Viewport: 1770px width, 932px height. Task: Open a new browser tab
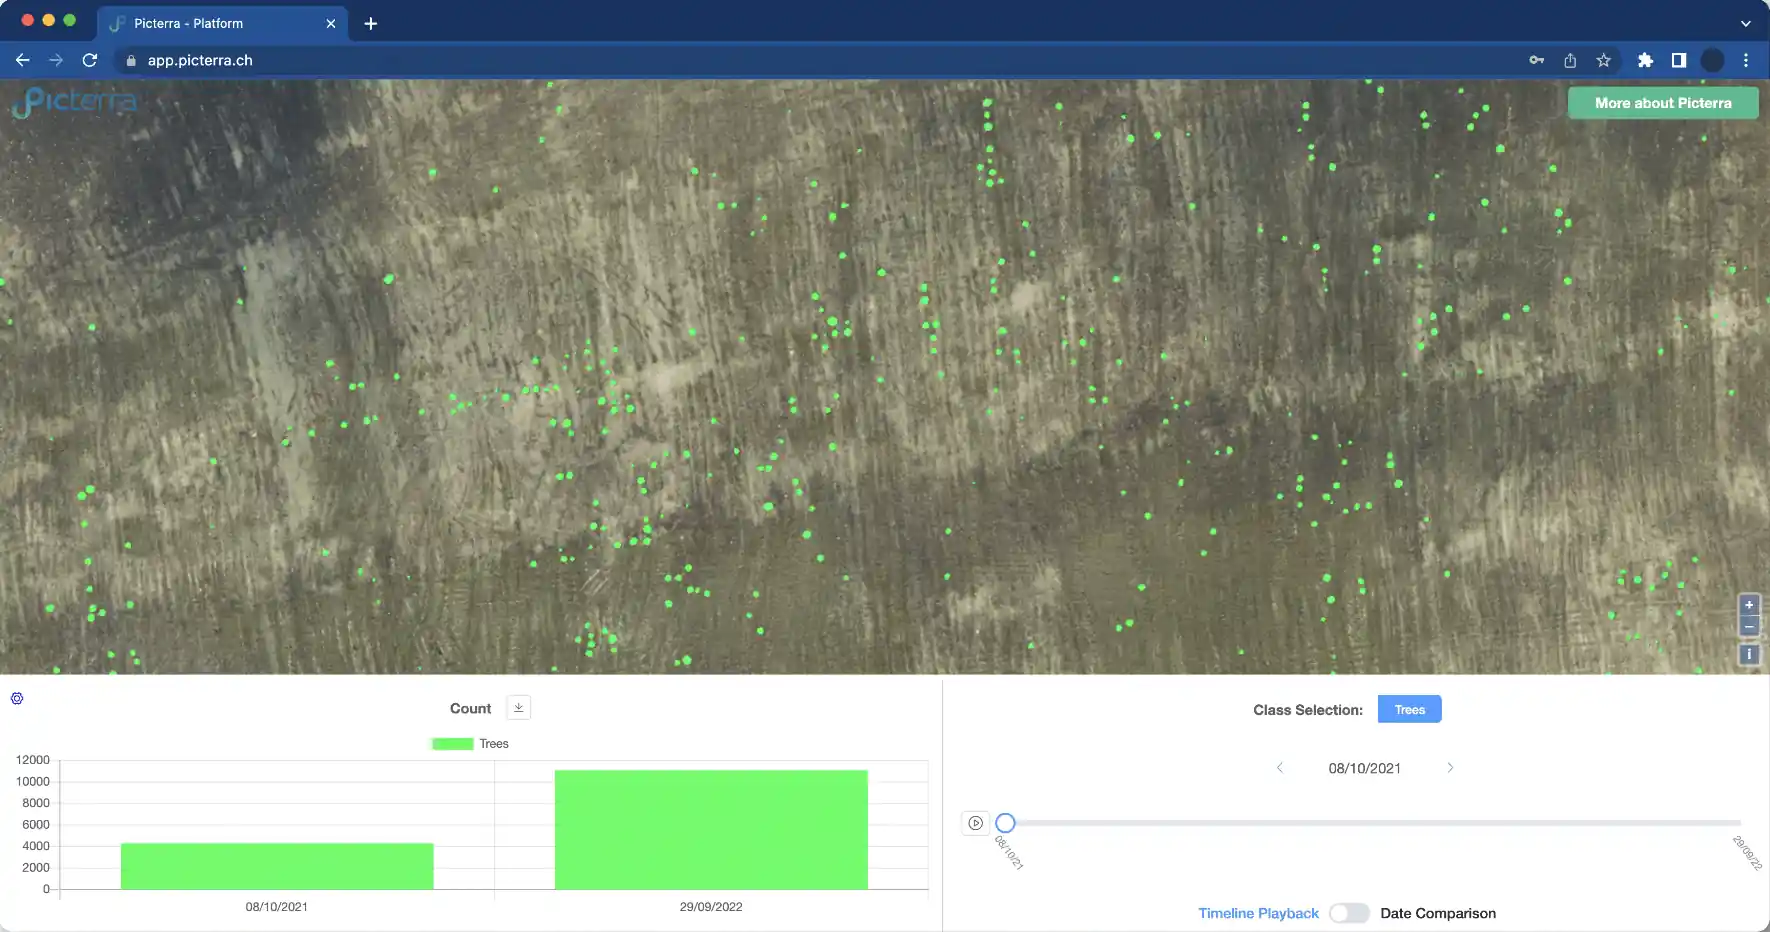(371, 23)
